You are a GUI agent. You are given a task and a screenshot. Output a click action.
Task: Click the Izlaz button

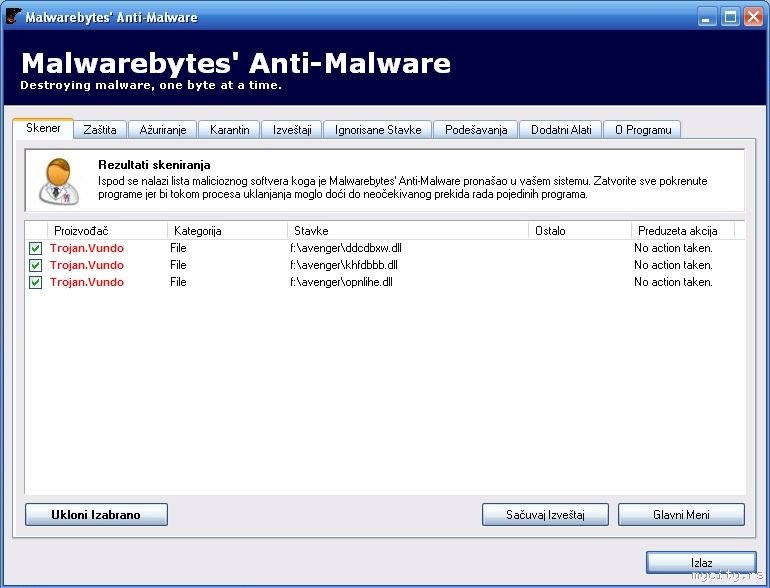[x=701, y=562]
